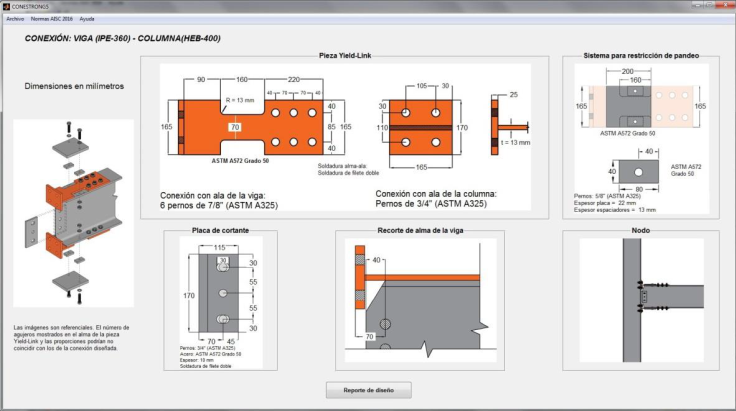Click the Pieza Yield-Link group title
Image resolution: width=736 pixels, height=411 pixels.
(x=345, y=56)
